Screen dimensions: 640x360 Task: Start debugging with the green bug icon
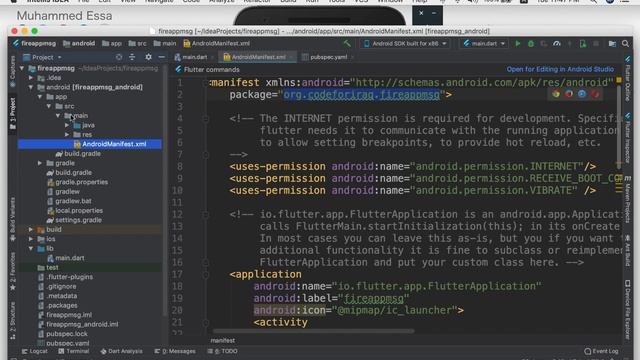pos(531,43)
